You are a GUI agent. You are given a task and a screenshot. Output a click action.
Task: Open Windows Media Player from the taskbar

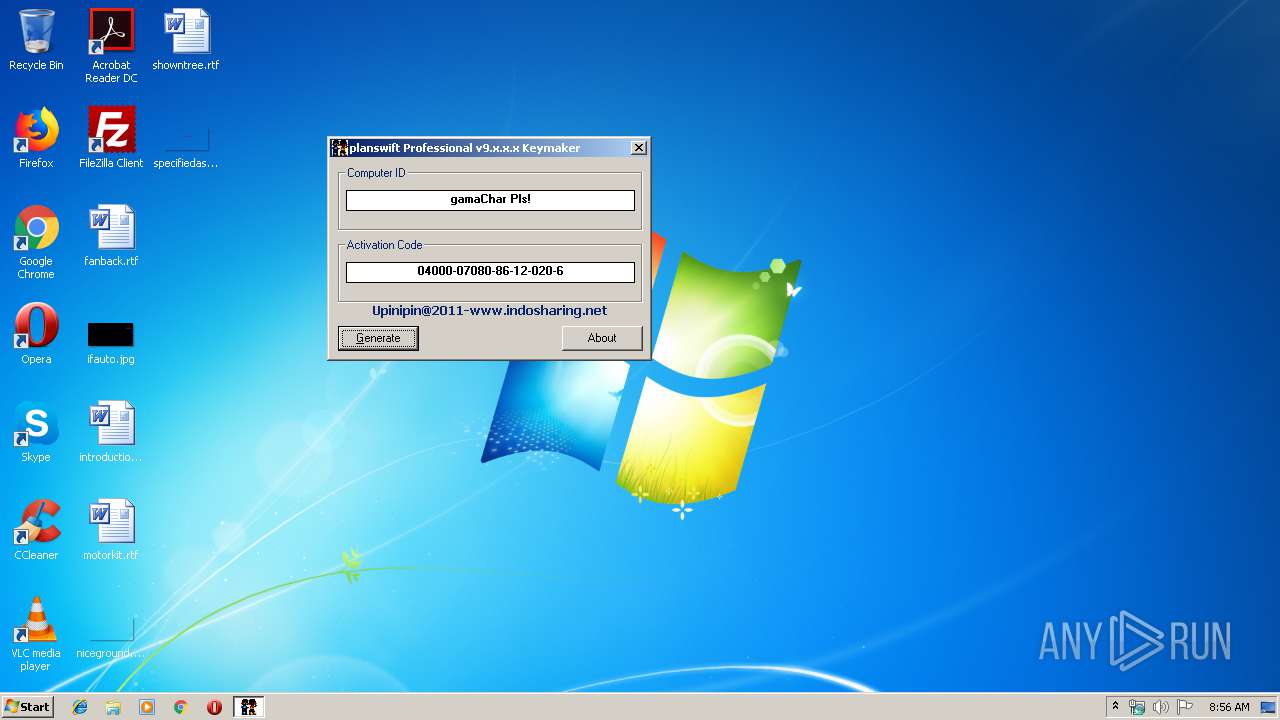tap(147, 707)
